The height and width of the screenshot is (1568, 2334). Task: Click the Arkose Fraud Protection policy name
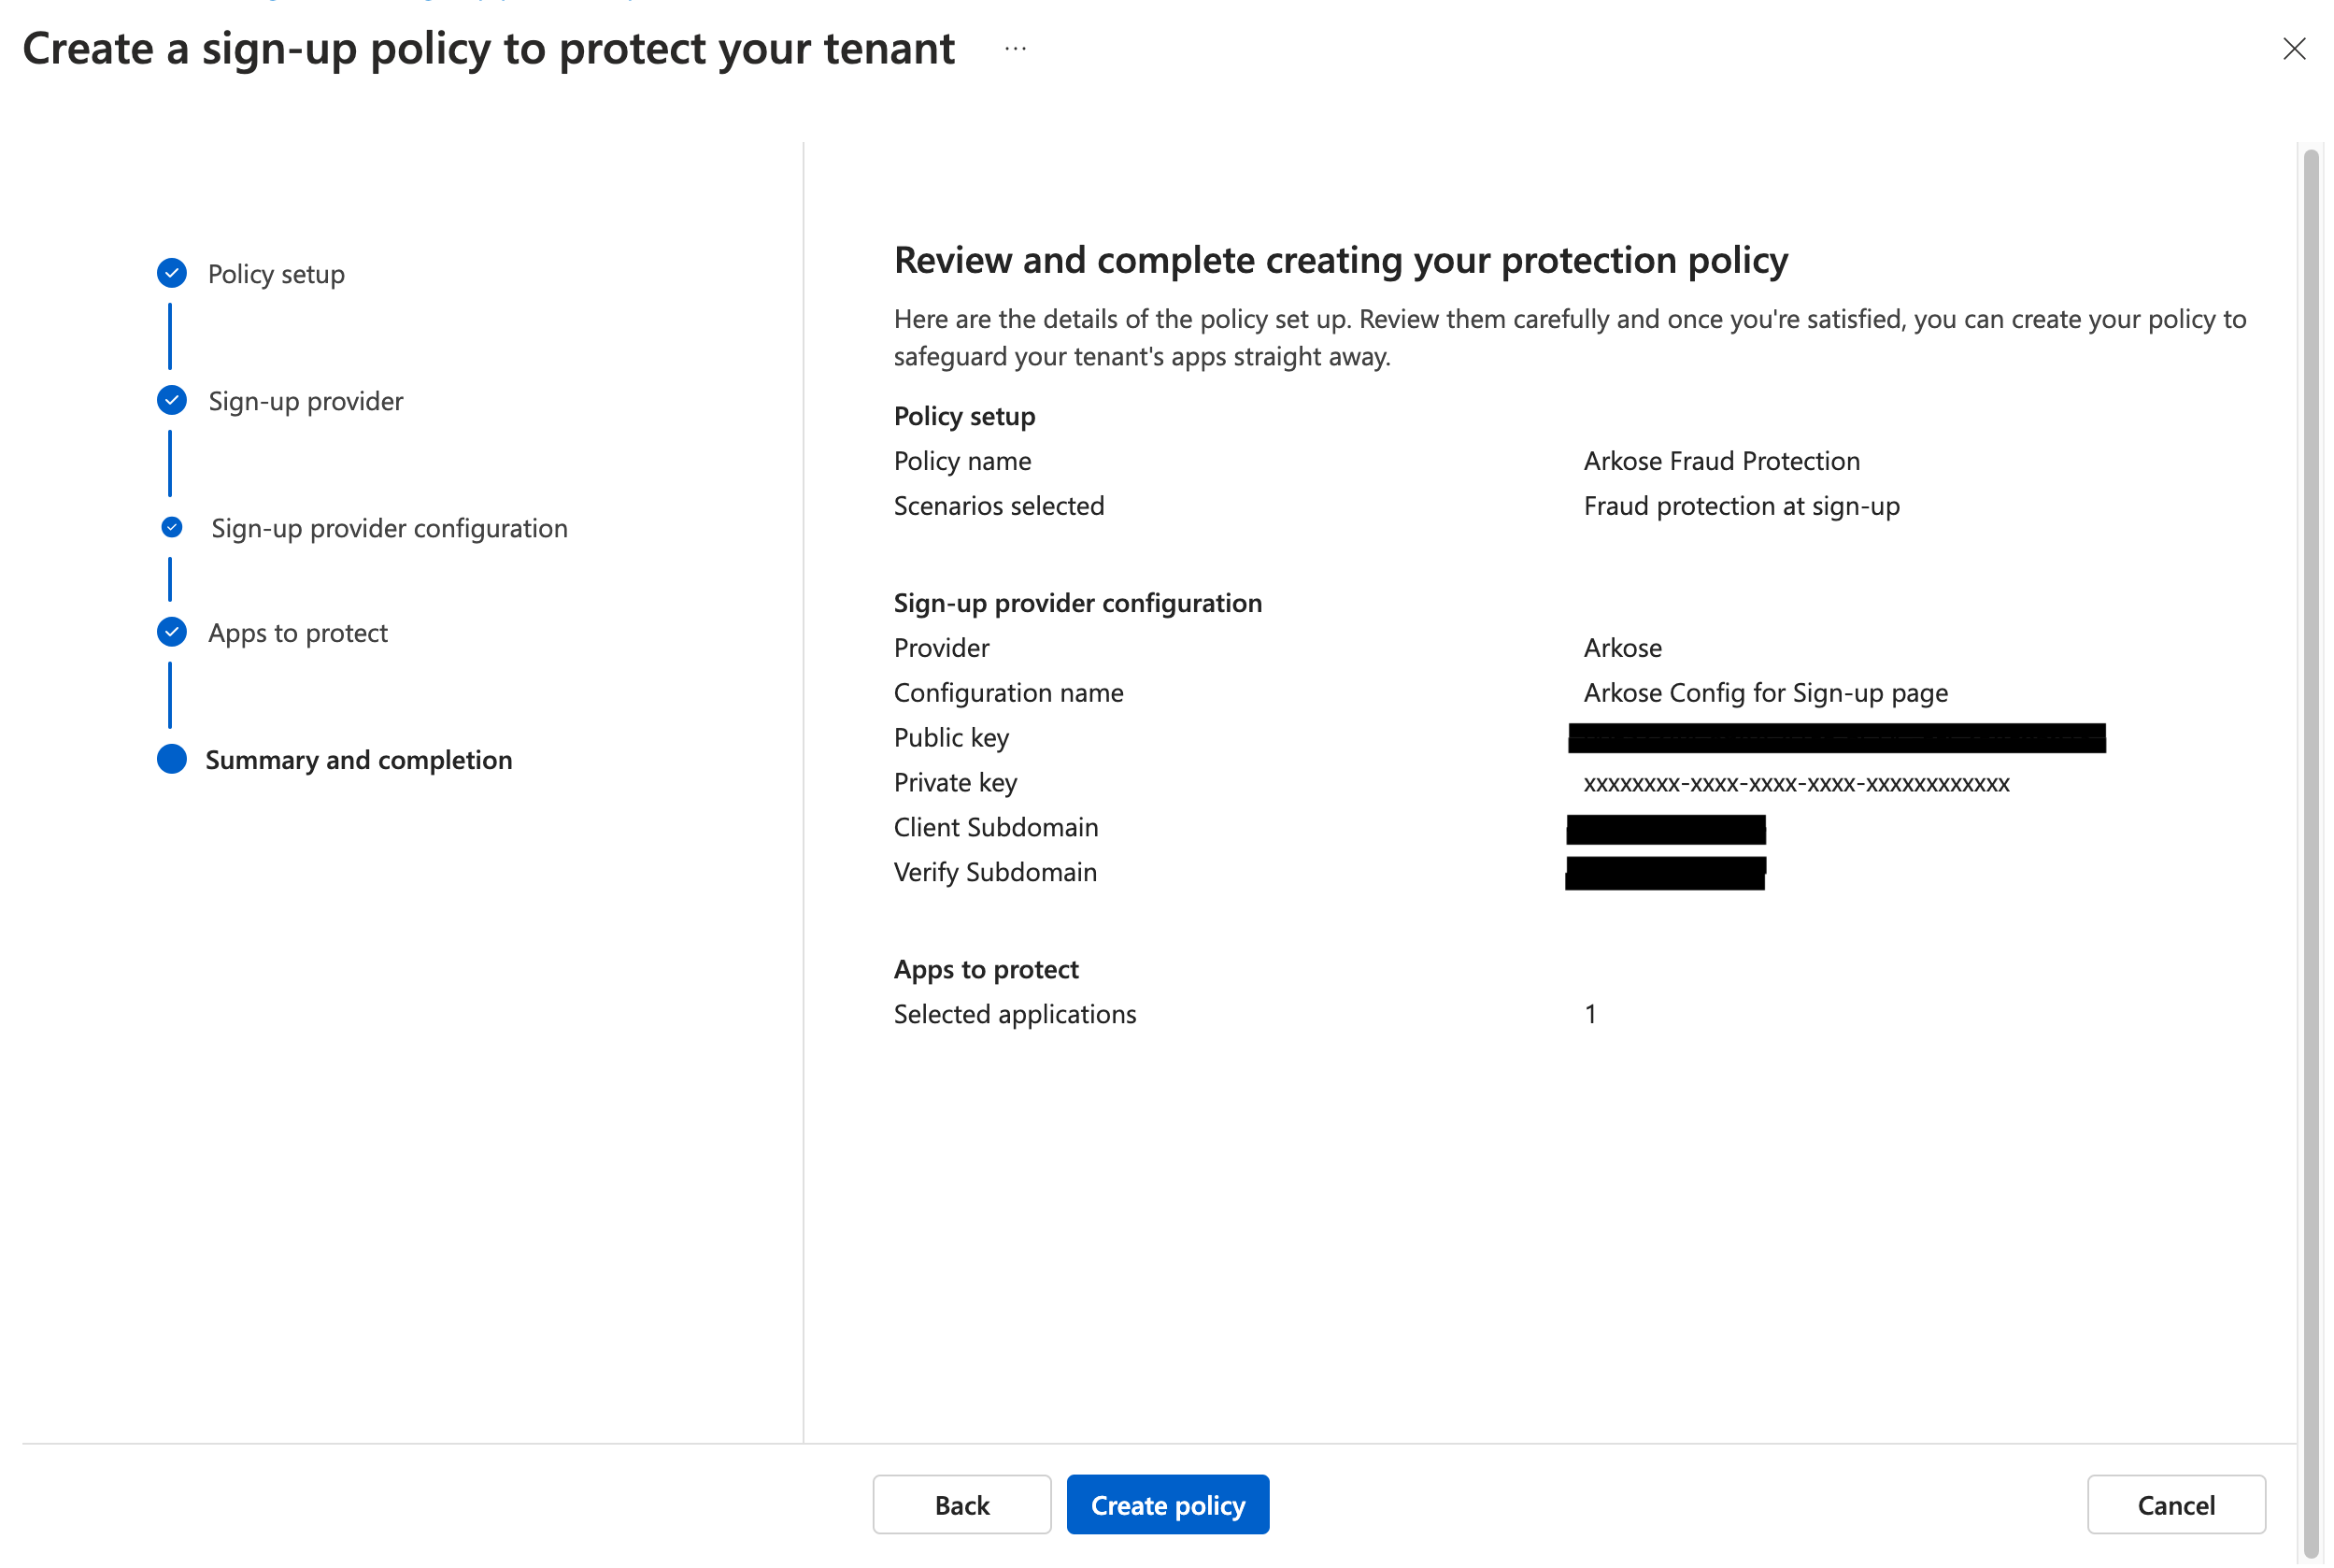pos(1721,461)
